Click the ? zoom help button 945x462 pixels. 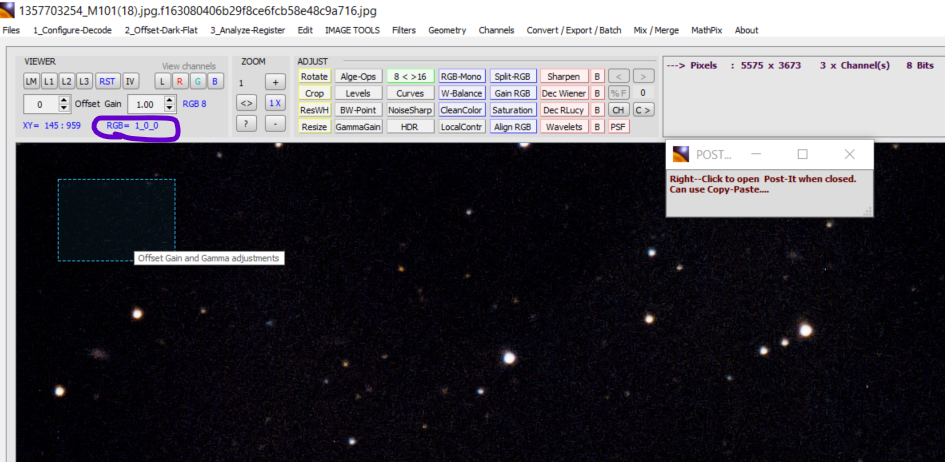(246, 123)
